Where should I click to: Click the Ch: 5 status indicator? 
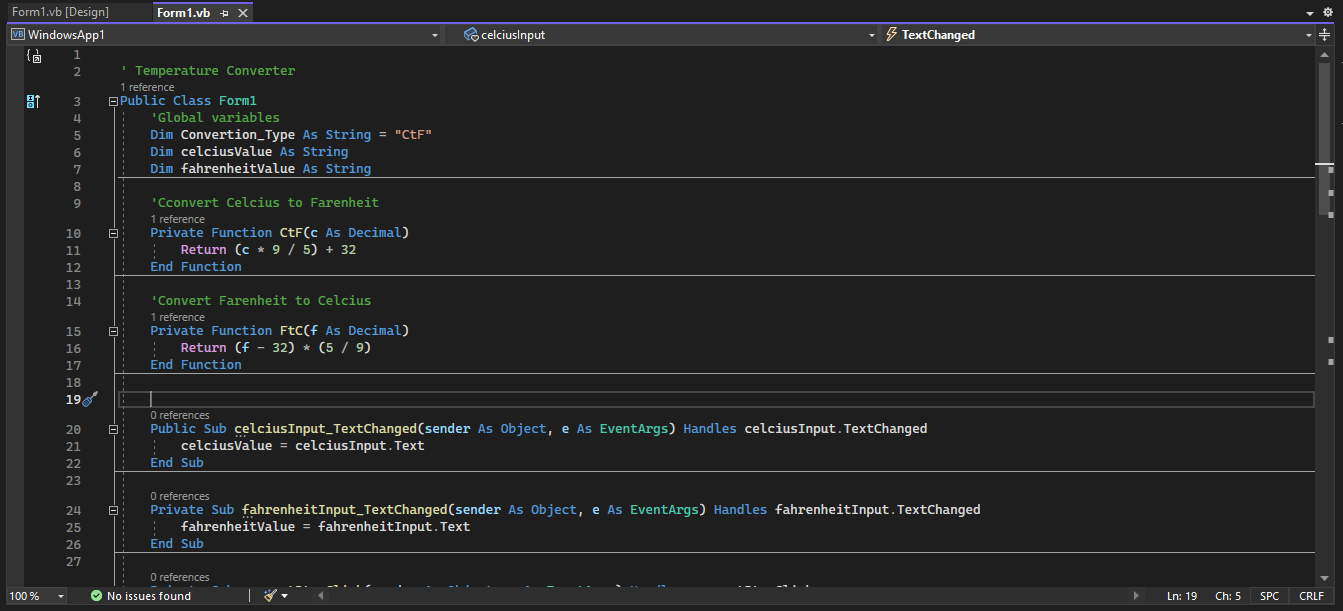tap(1228, 596)
